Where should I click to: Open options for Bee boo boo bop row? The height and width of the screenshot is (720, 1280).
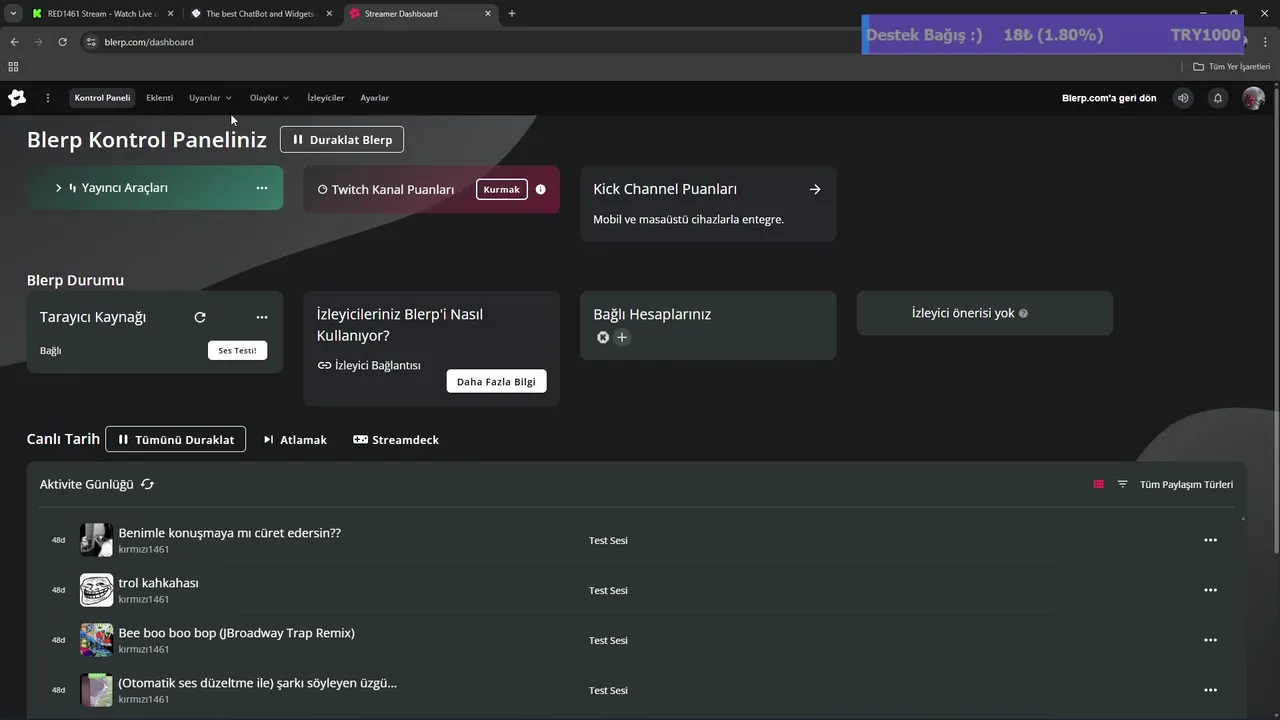[1210, 640]
